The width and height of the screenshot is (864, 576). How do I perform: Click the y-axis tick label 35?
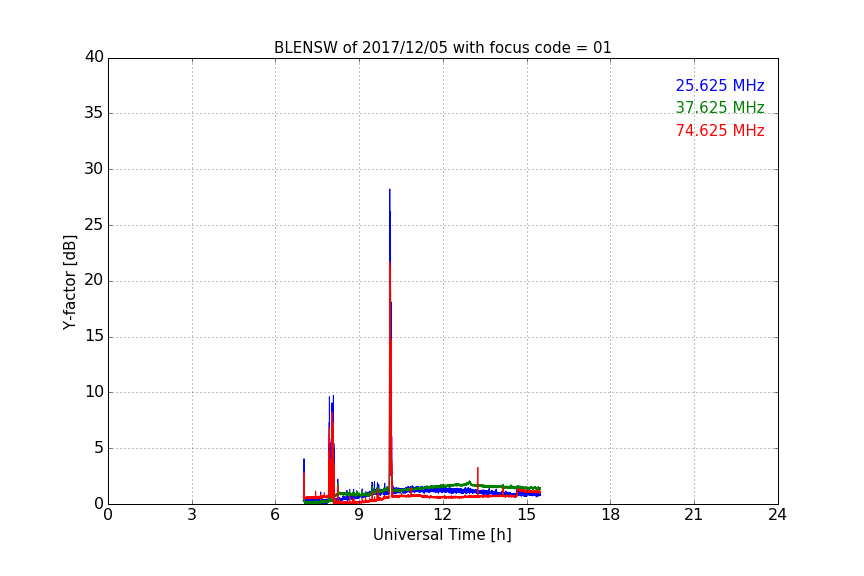94,113
